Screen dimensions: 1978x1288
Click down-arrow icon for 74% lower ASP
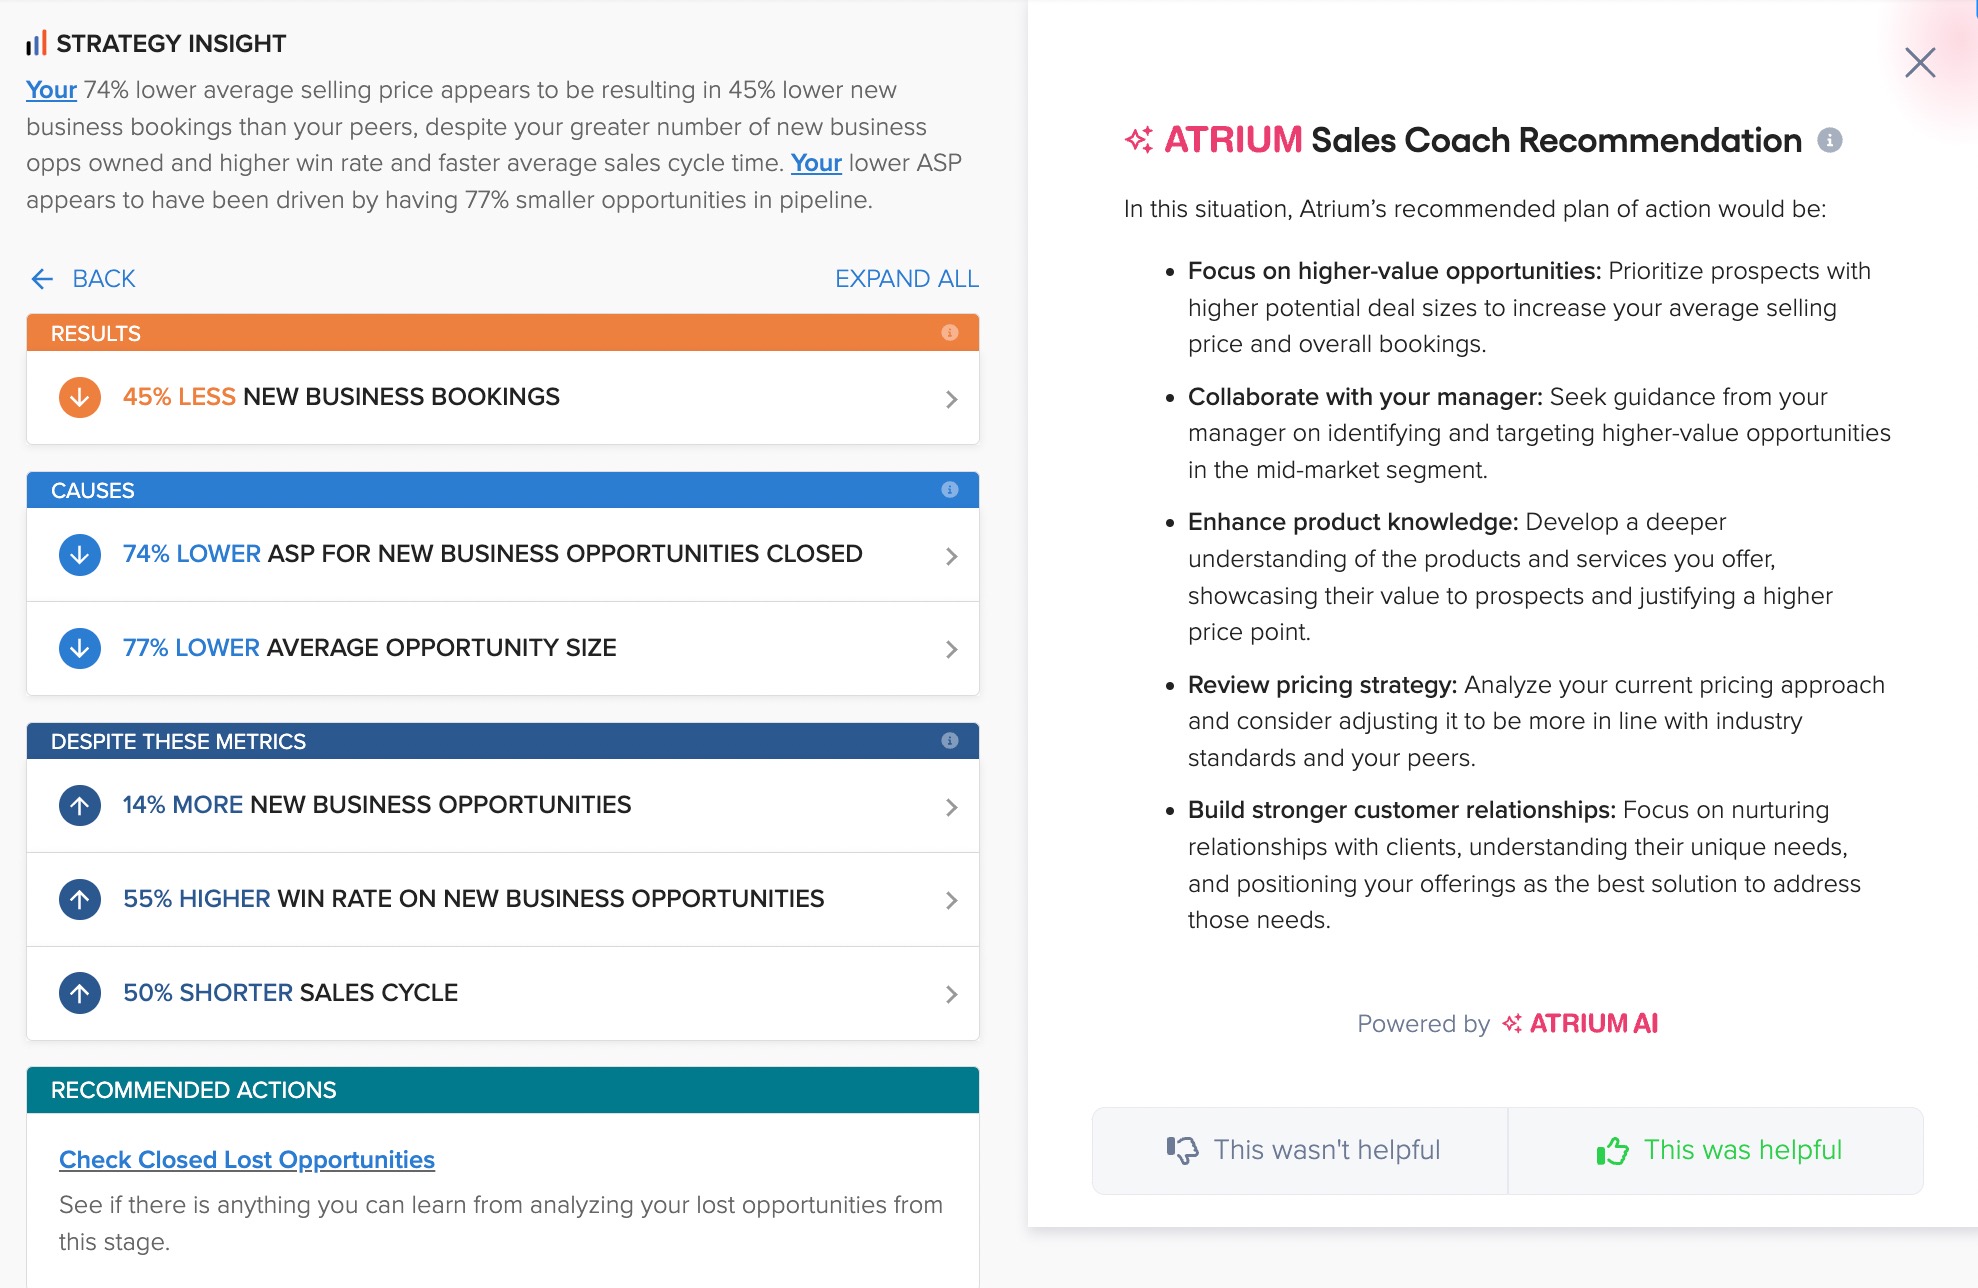[x=80, y=554]
